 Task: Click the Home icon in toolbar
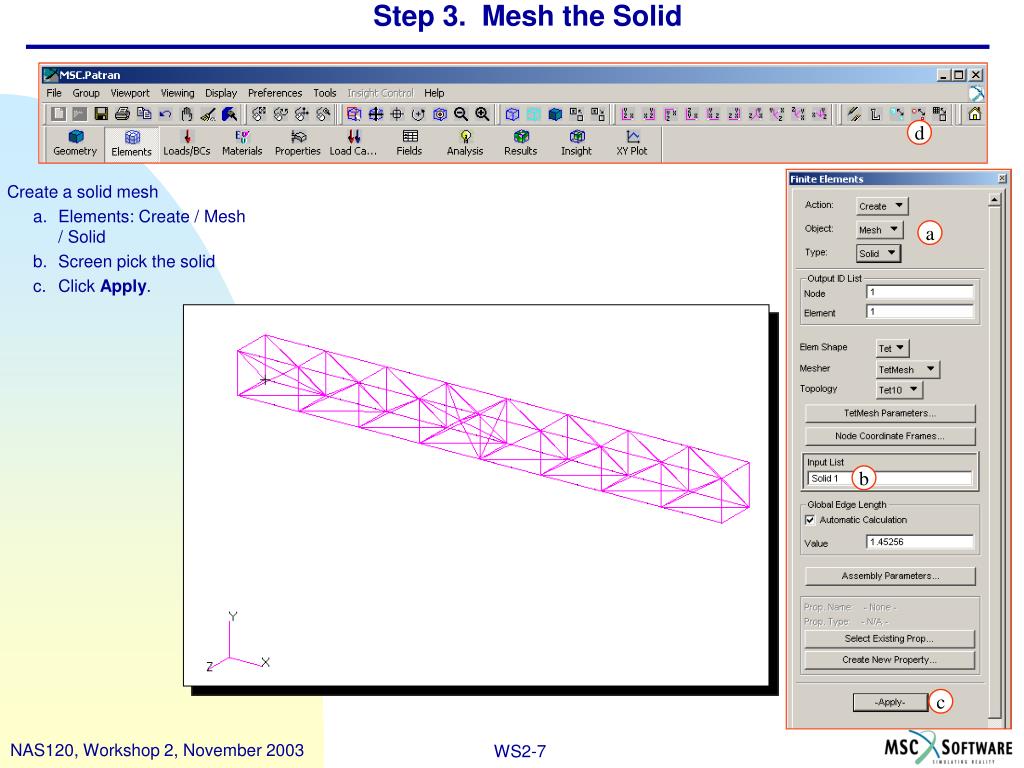coord(974,114)
